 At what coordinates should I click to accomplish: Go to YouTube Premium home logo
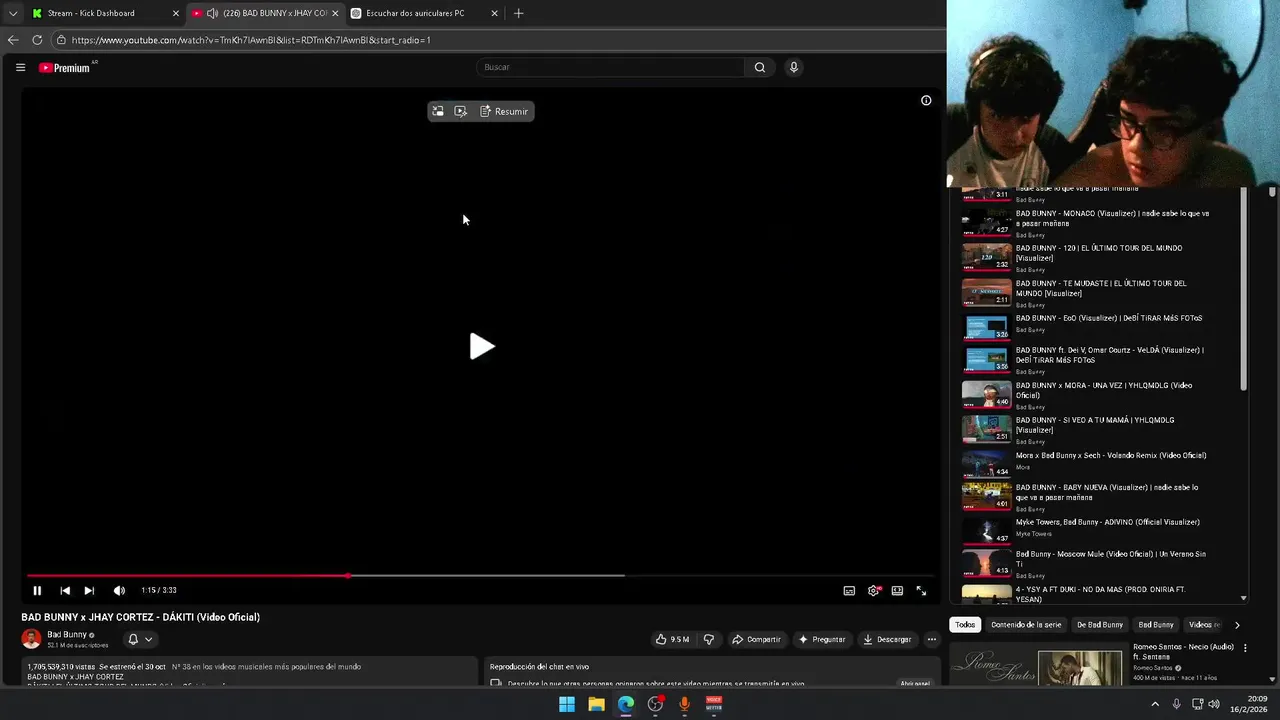tap(65, 67)
